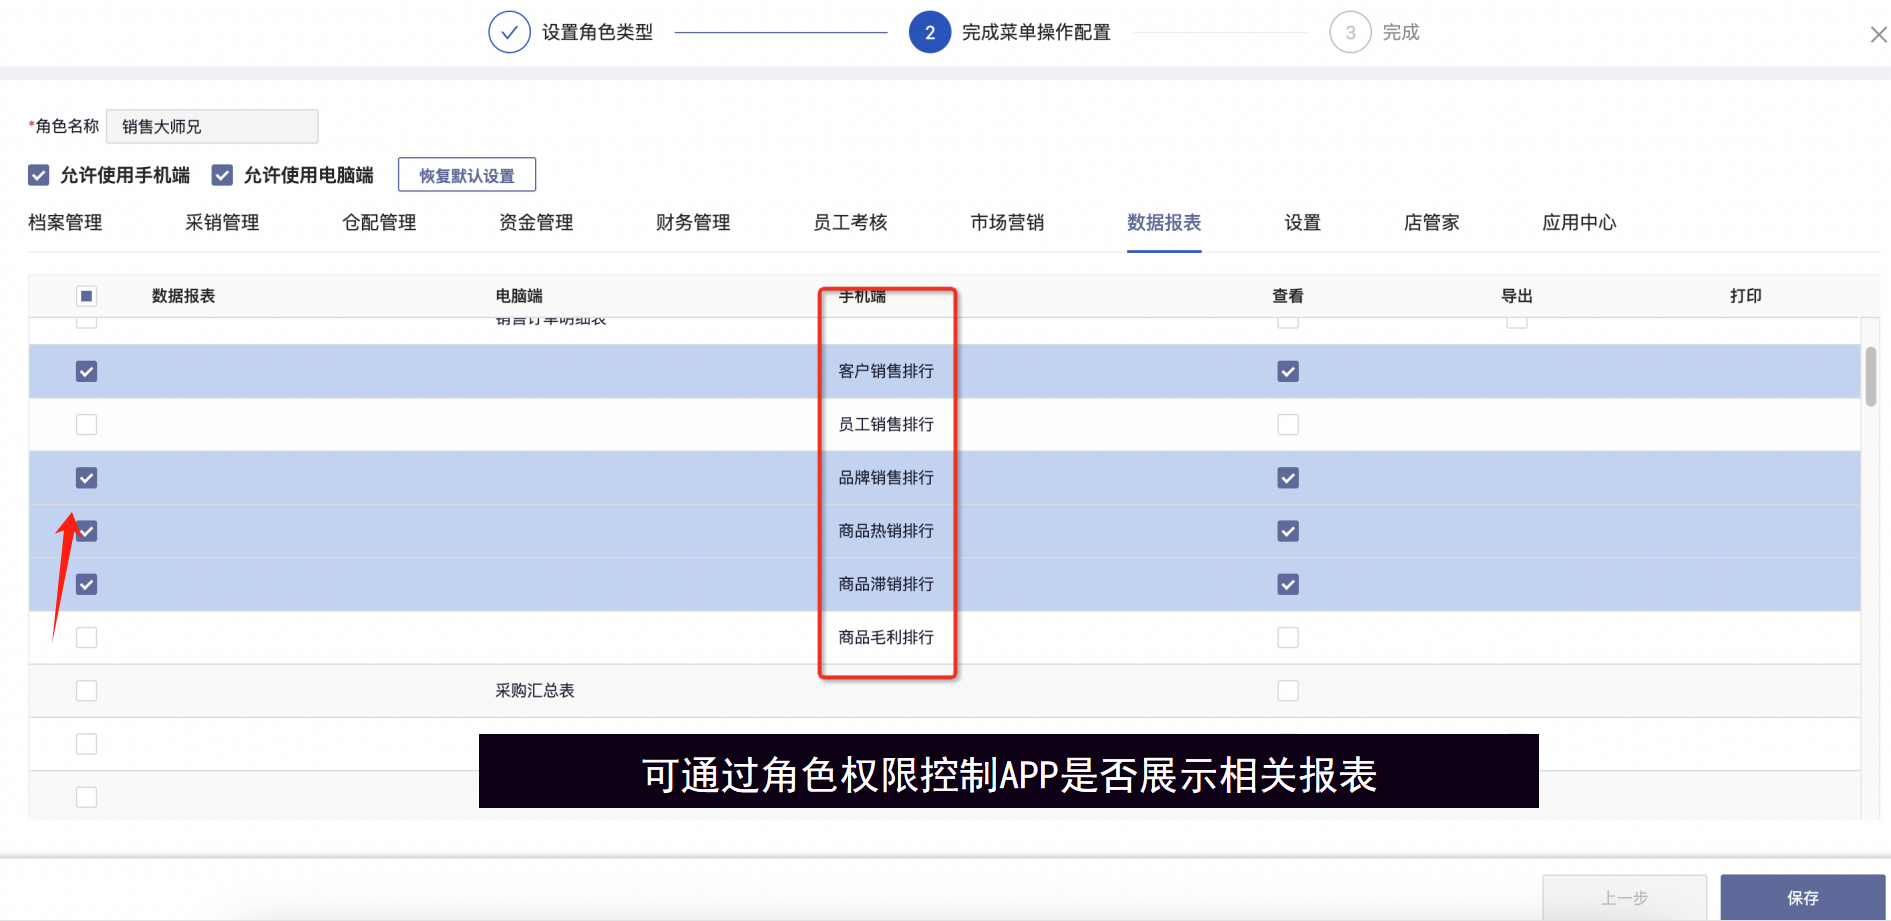Click the 恢复默认设置 button

[x=467, y=175]
